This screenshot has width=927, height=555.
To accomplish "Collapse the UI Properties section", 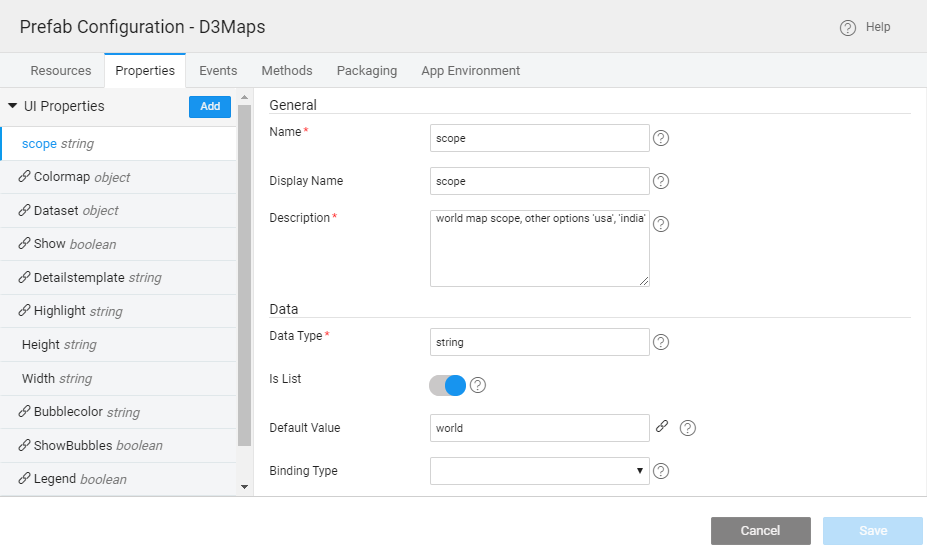I will point(13,106).
